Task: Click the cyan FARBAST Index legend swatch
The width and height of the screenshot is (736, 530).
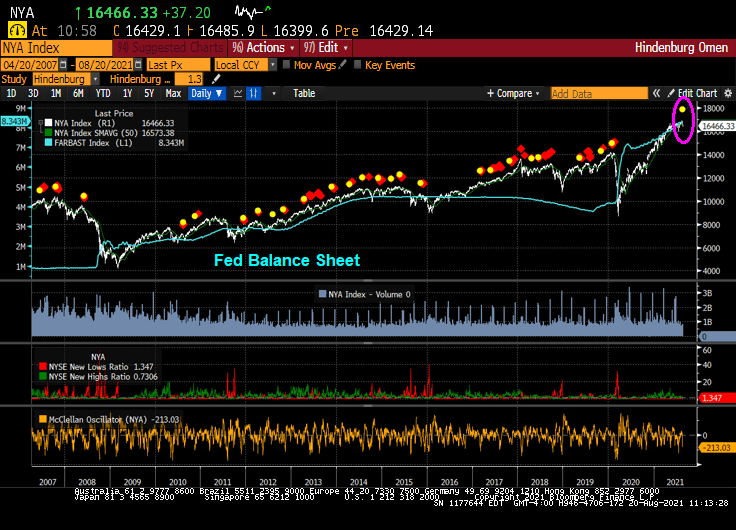Action: click(x=46, y=143)
